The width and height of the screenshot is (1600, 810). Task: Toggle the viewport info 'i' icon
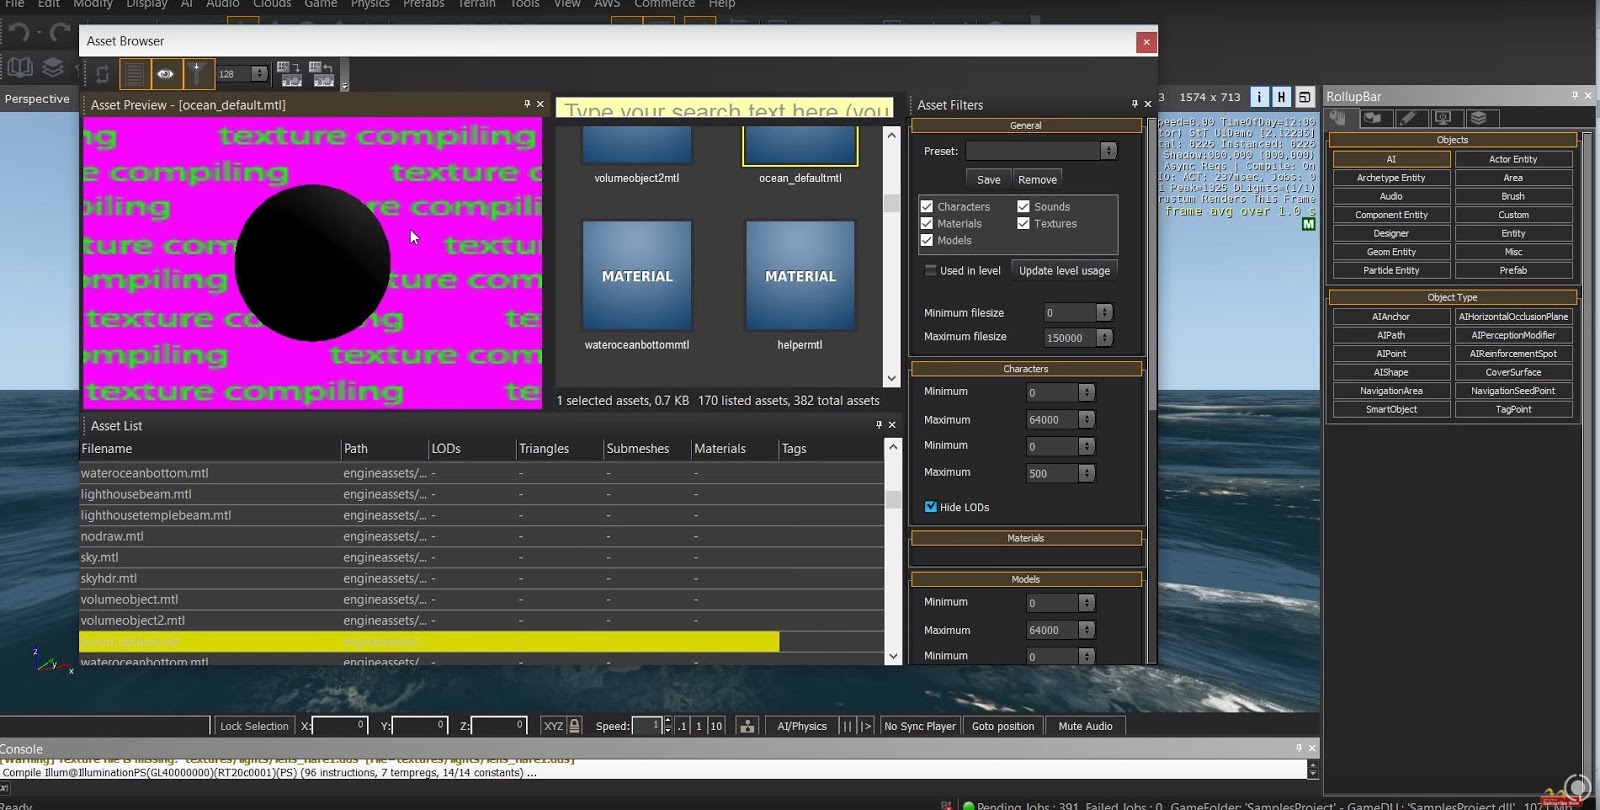pyautogui.click(x=1259, y=97)
